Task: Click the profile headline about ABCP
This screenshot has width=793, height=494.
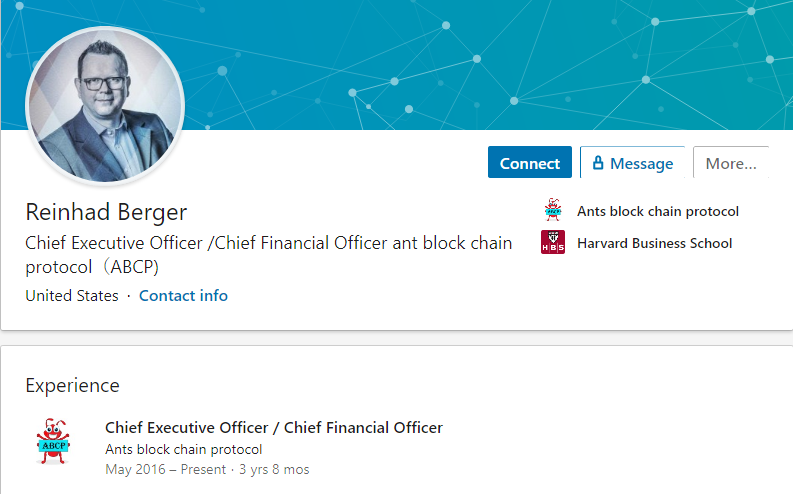Action: pos(269,255)
